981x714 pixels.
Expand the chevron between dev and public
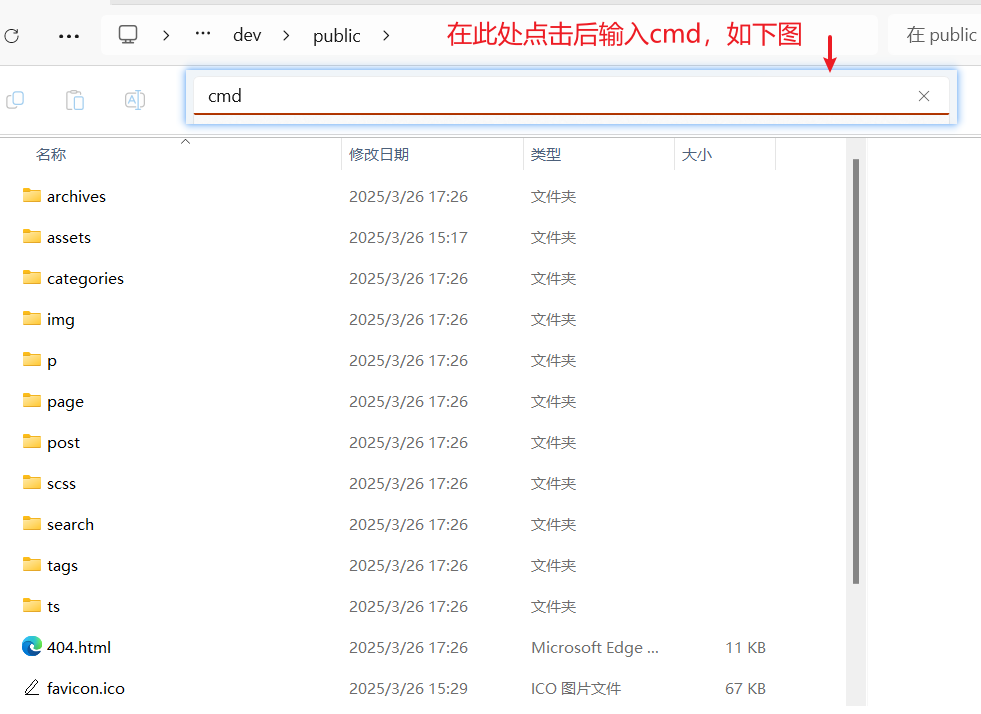[287, 35]
